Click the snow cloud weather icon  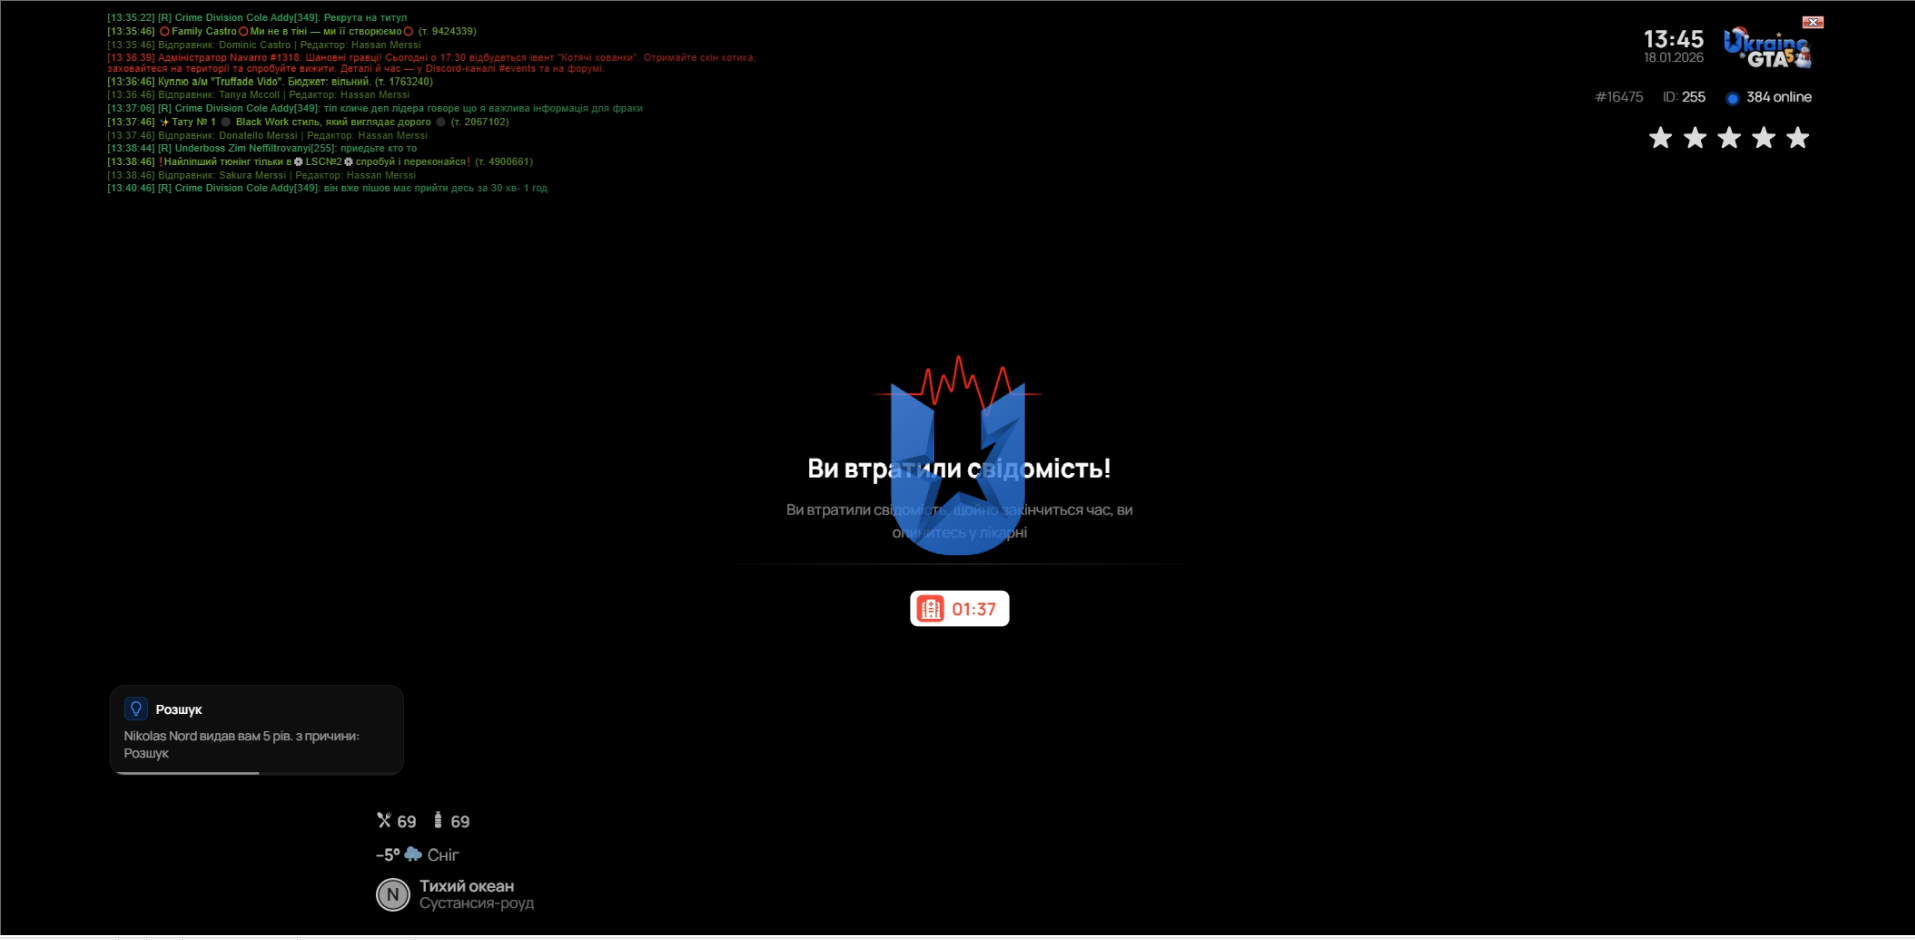(x=413, y=855)
